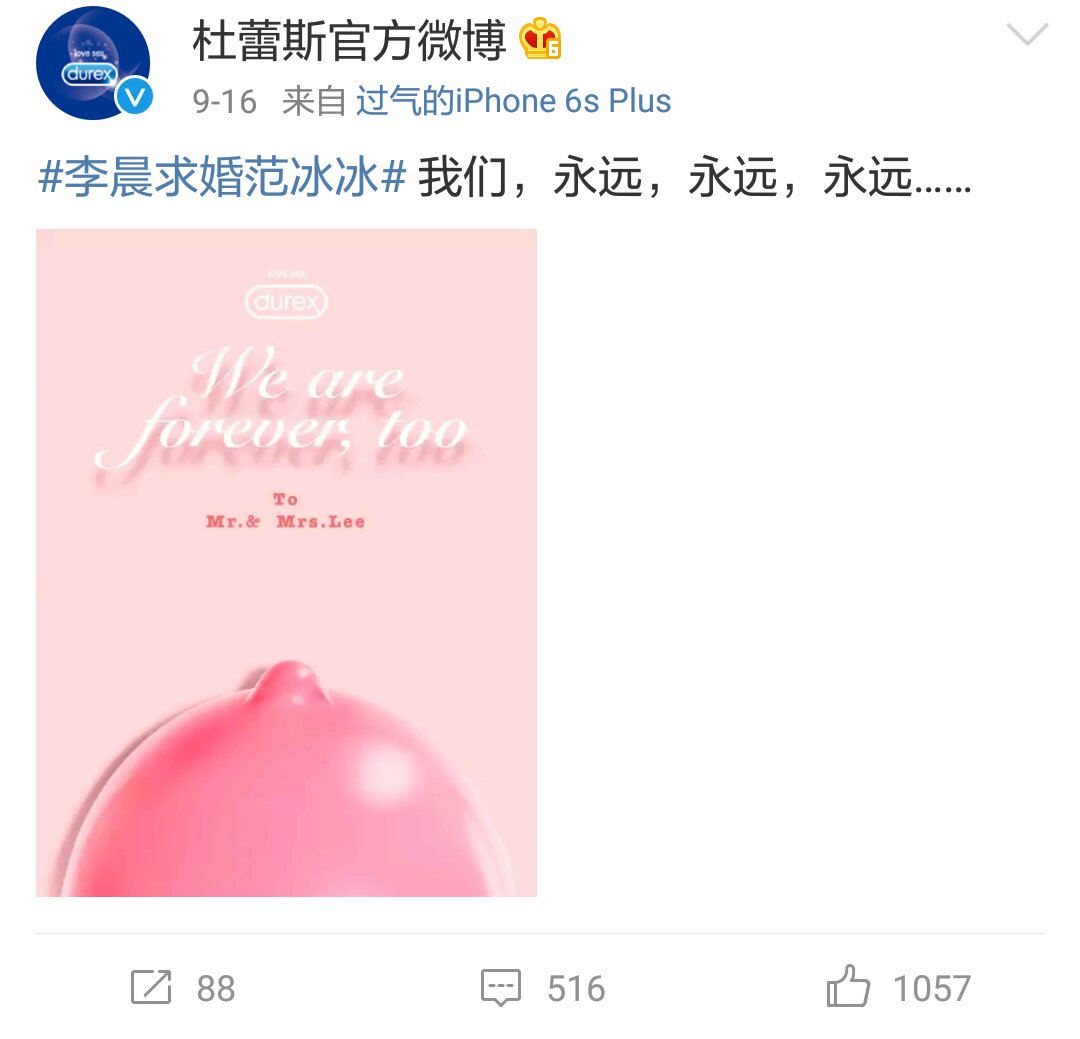The height and width of the screenshot is (1039, 1080).
Task: Click the post text 我们，永远，永远
Action: point(695,177)
